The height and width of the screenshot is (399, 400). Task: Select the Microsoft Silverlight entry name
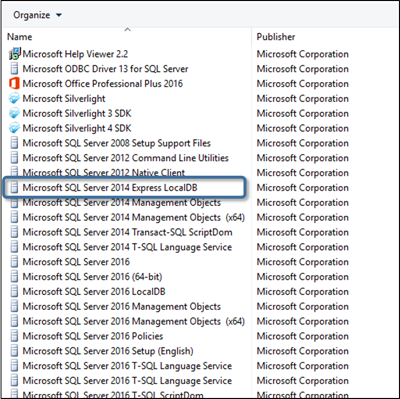coord(64,98)
